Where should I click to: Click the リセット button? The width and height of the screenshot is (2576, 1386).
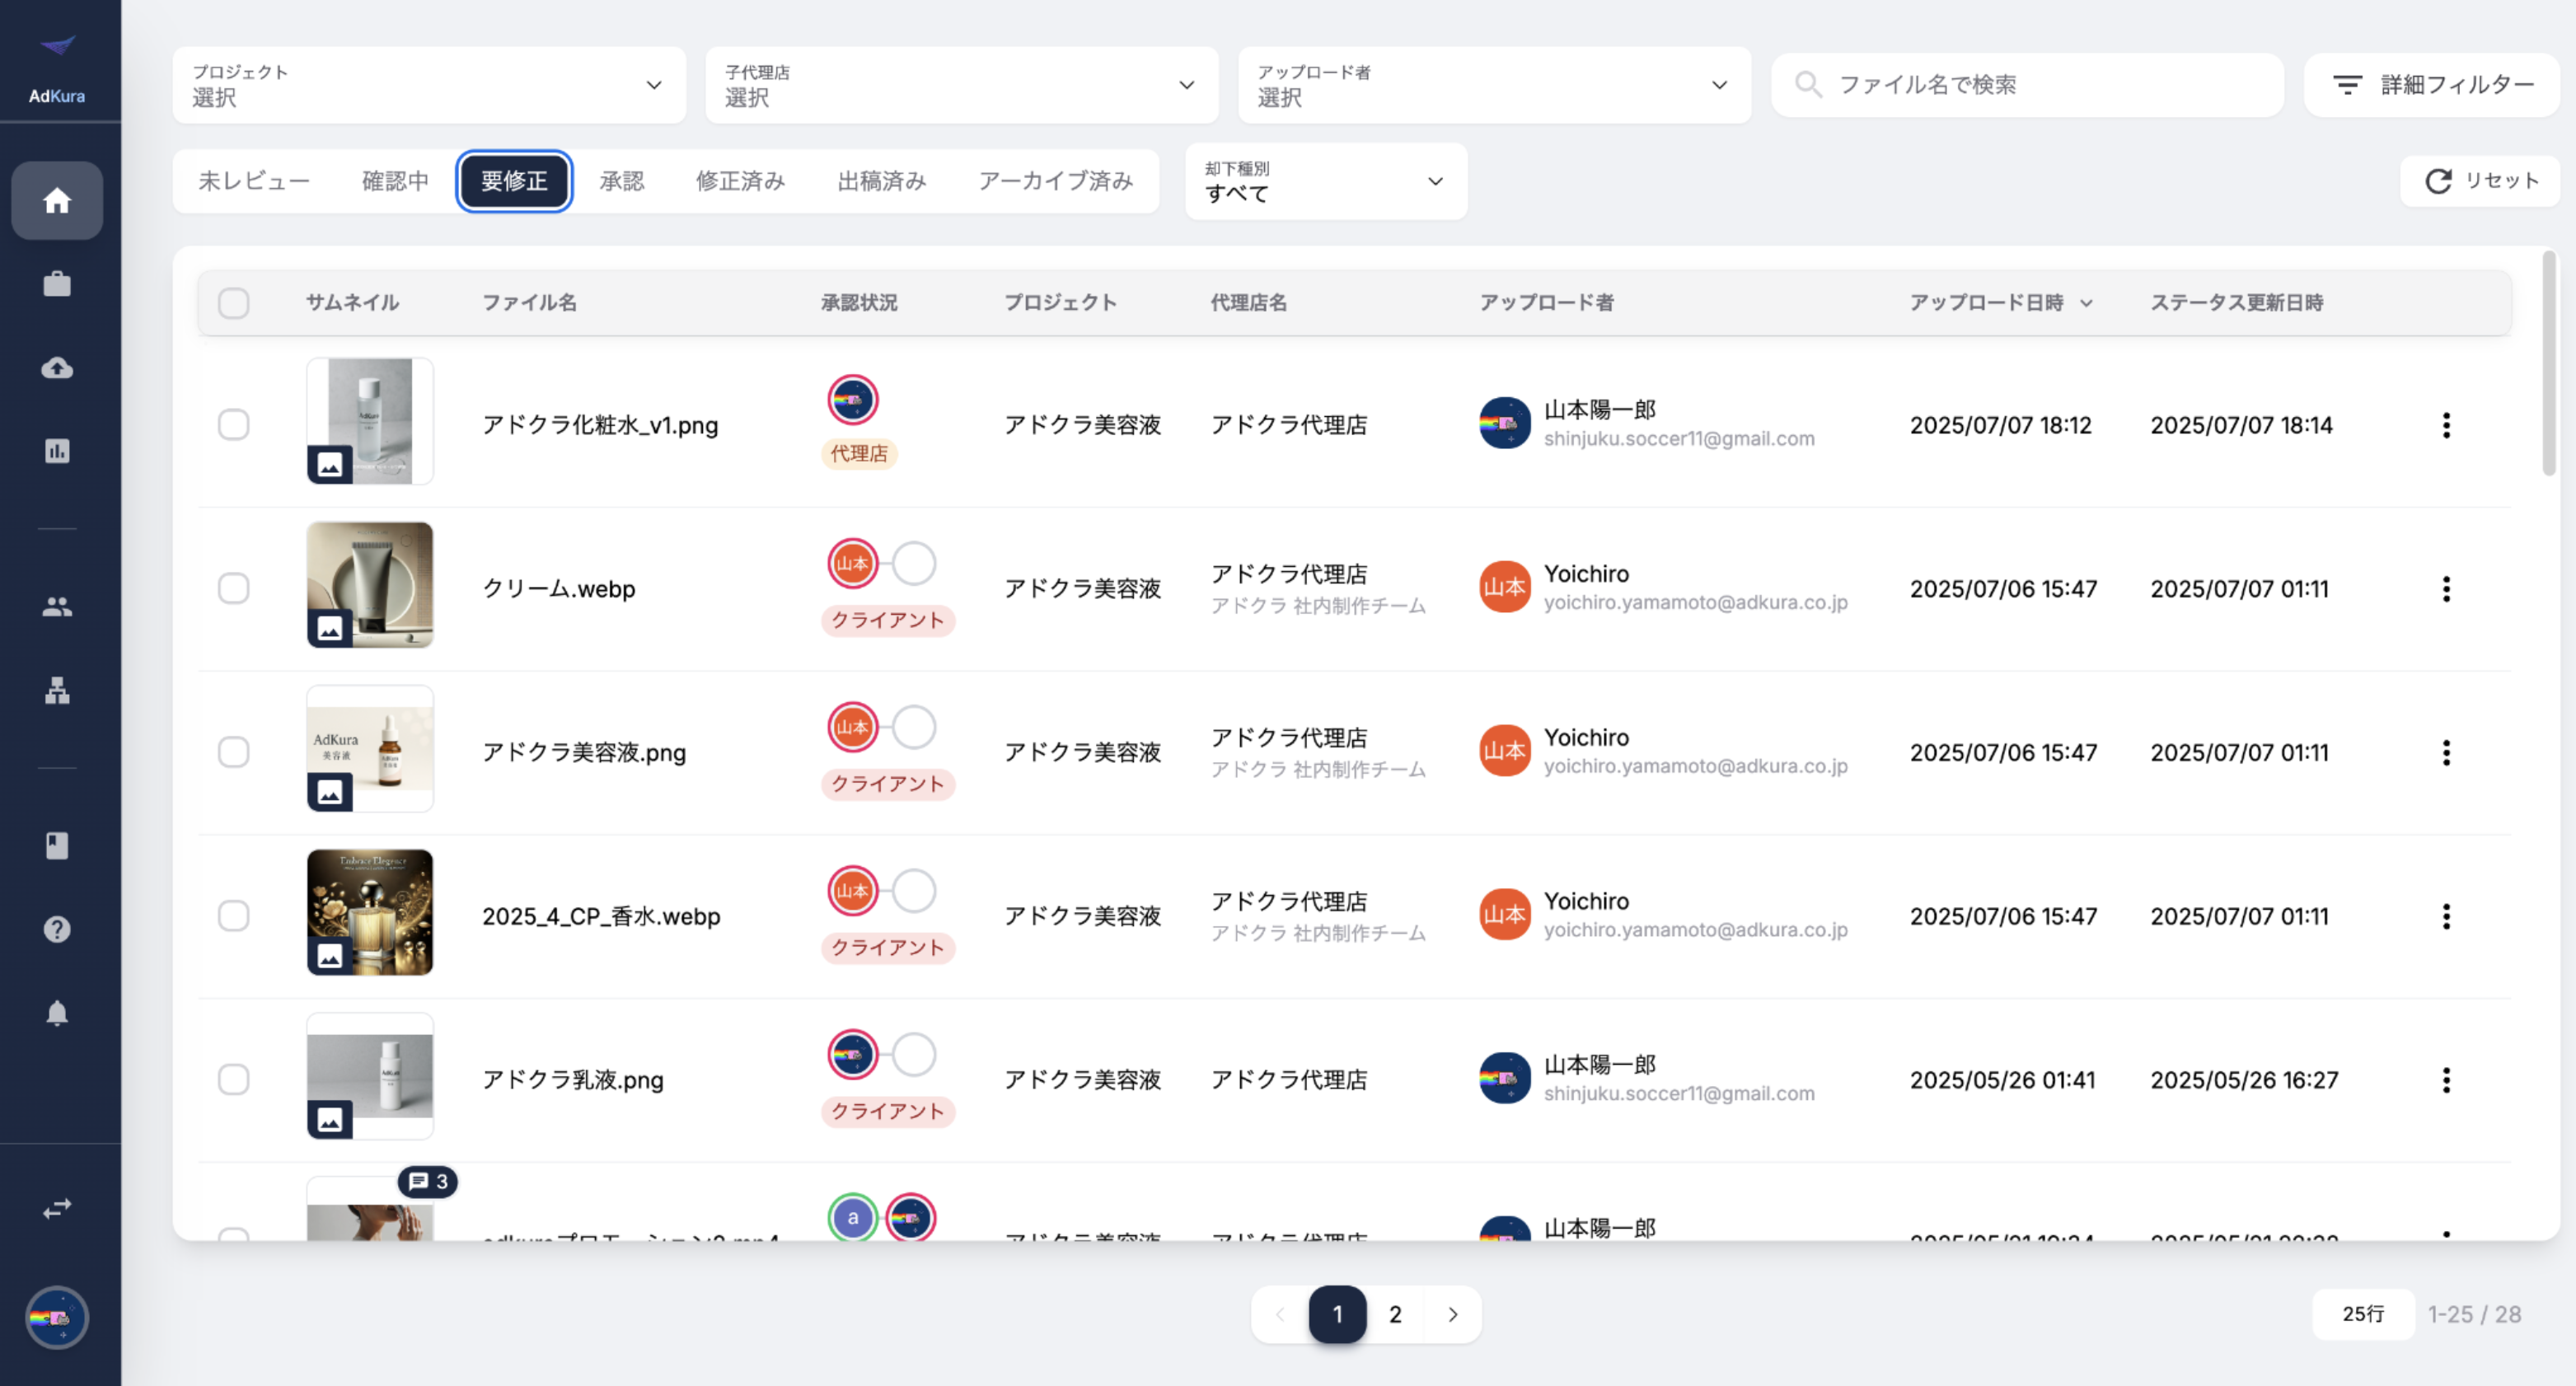click(2481, 181)
